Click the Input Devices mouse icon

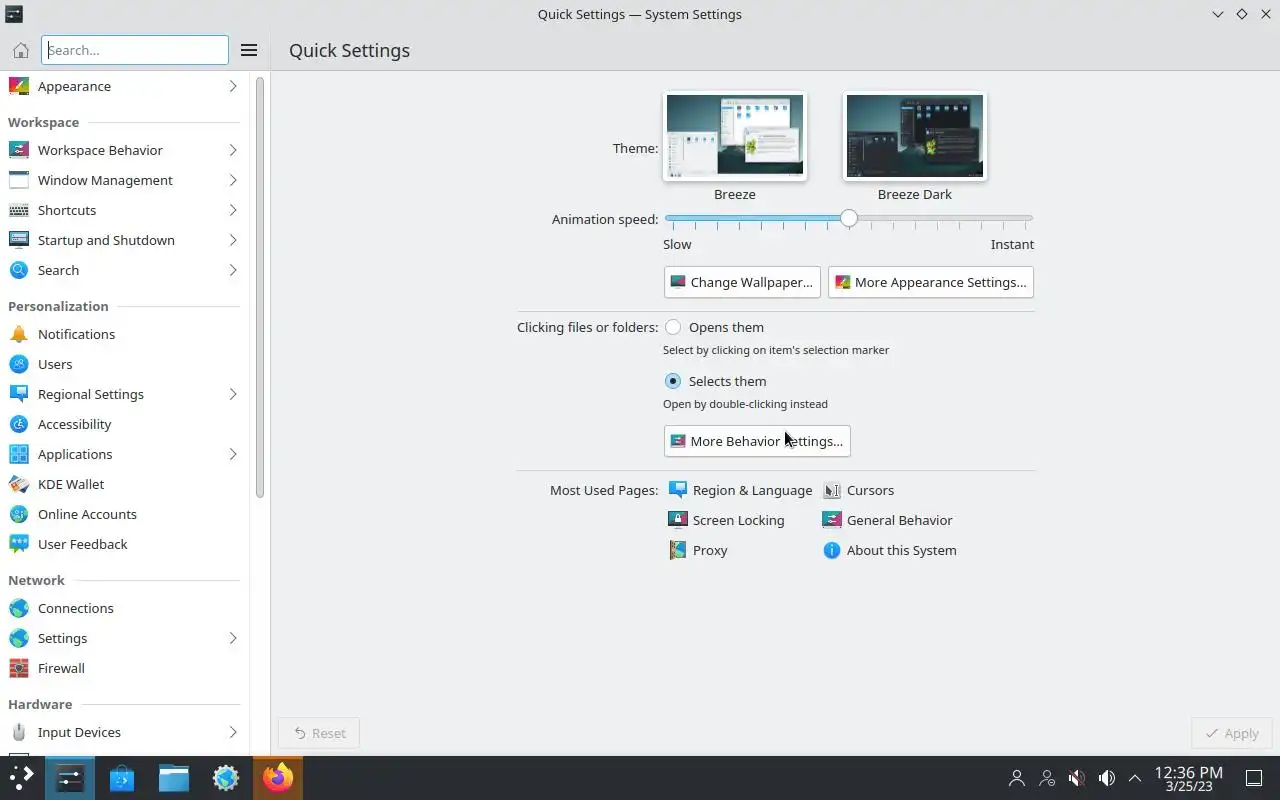(x=19, y=732)
